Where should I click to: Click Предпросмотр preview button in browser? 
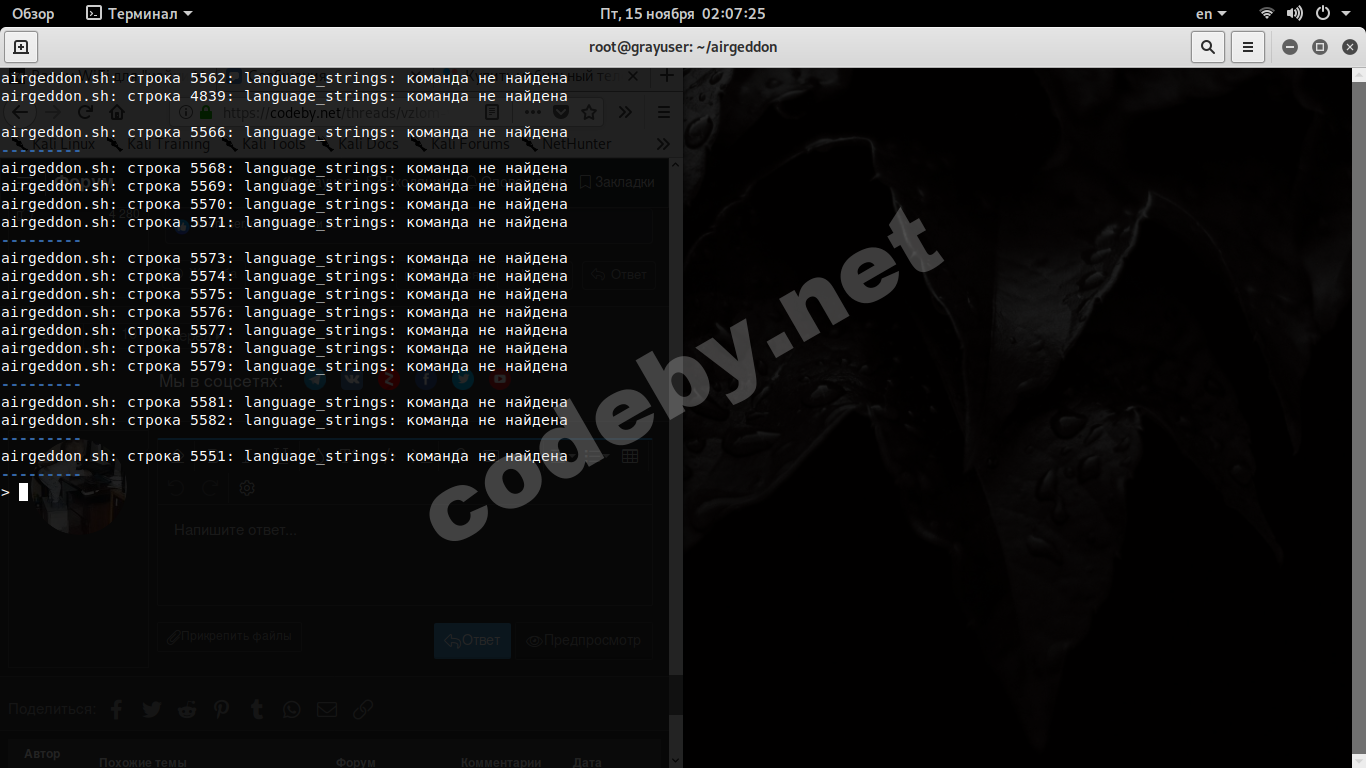[x=585, y=640]
